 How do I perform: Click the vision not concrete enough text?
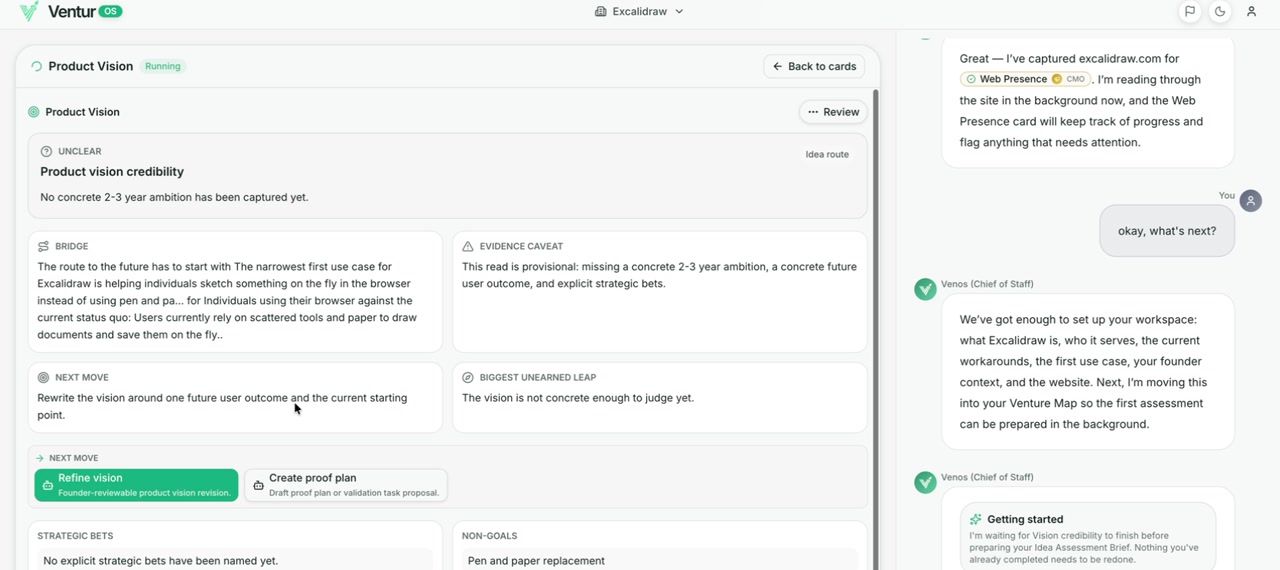tap(578, 398)
